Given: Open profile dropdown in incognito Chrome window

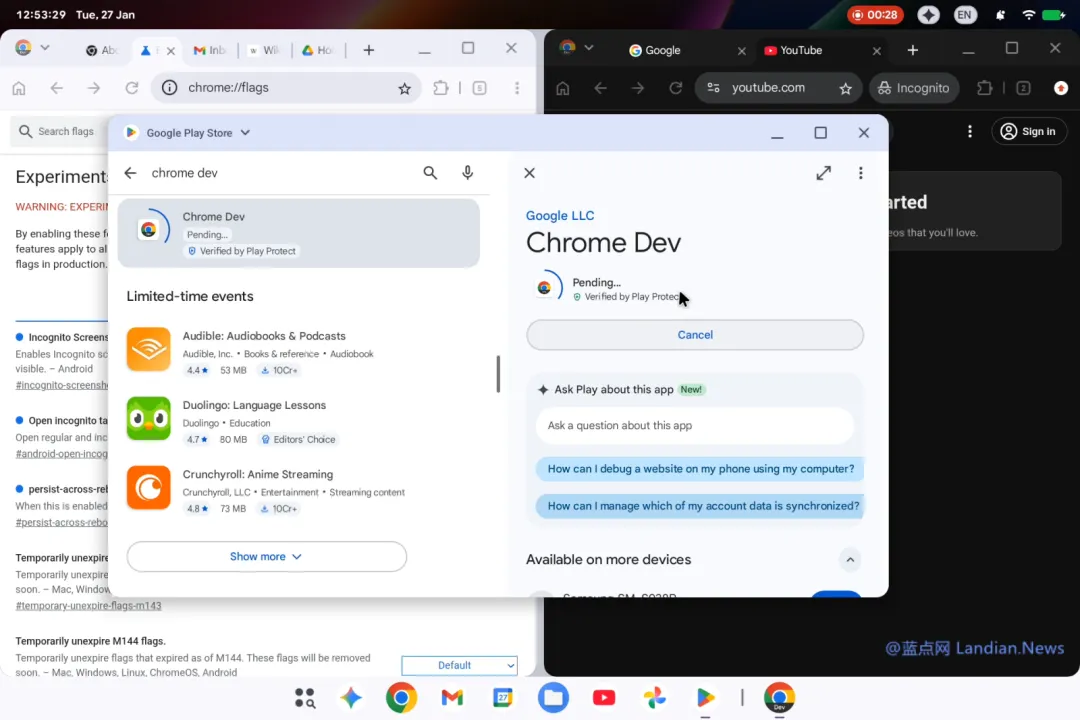Looking at the screenshot, I should [588, 48].
